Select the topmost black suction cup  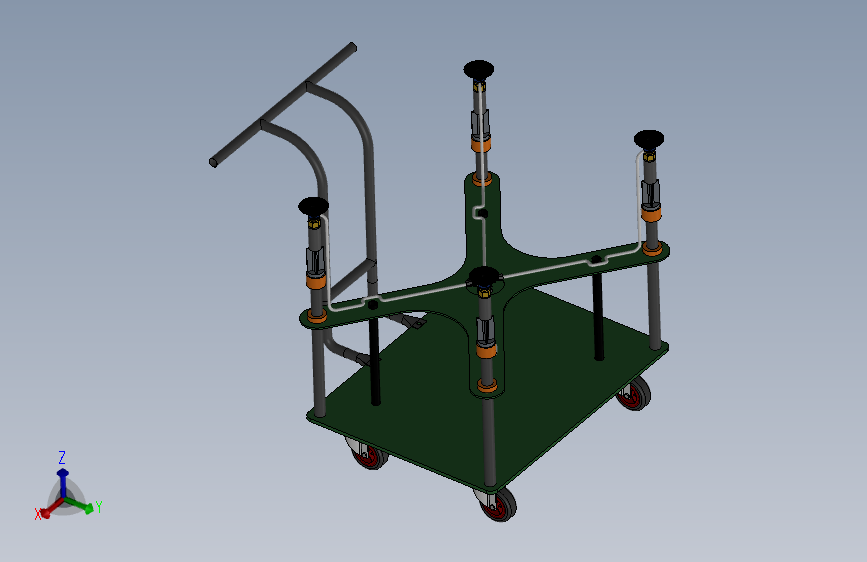(479, 70)
